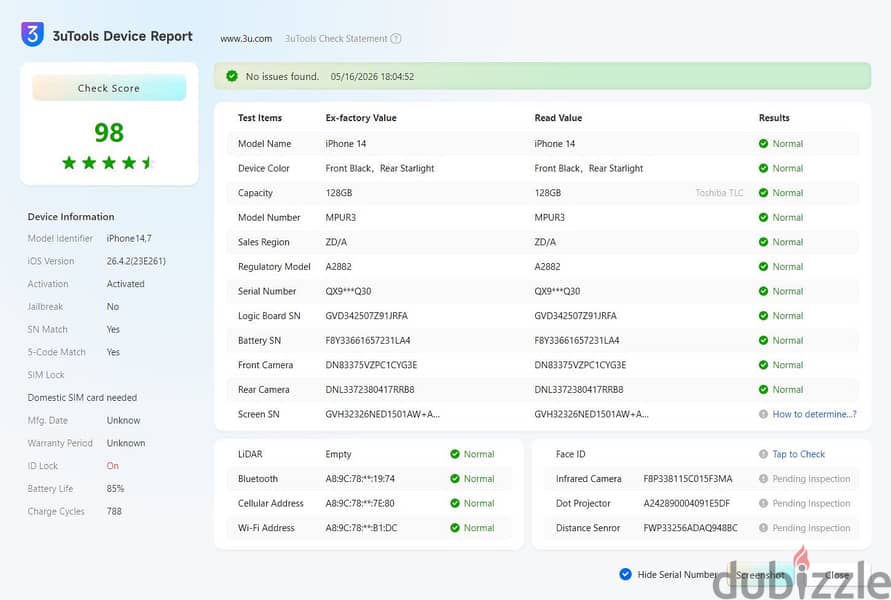The width and height of the screenshot is (891, 600).
Task: Open the How to determine link
Action: (814, 414)
